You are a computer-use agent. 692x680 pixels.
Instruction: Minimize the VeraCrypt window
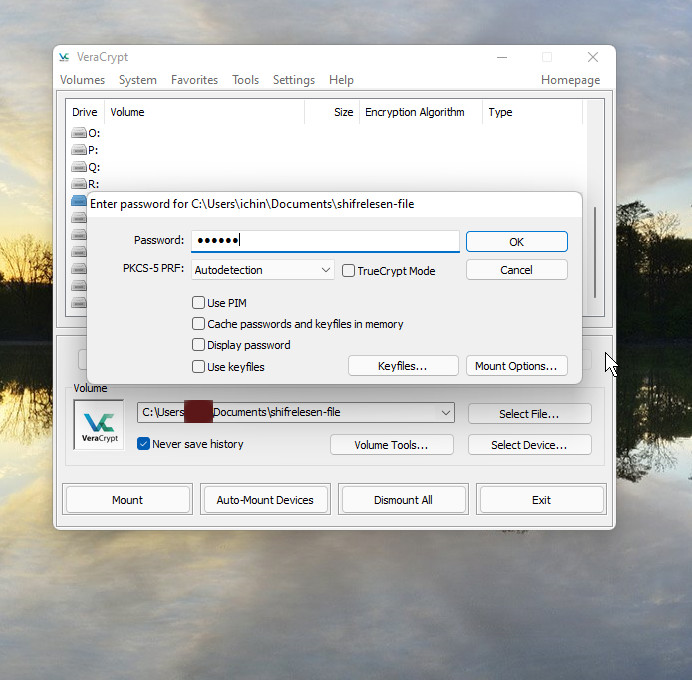coord(502,57)
